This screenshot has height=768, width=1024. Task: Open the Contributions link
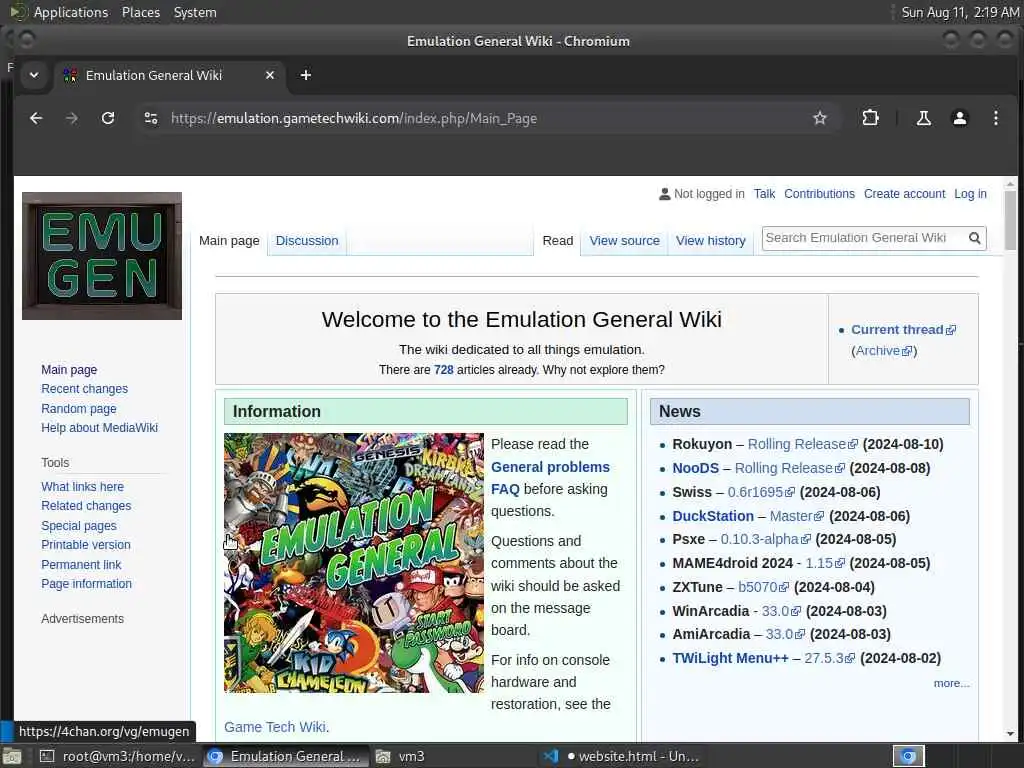pos(819,193)
